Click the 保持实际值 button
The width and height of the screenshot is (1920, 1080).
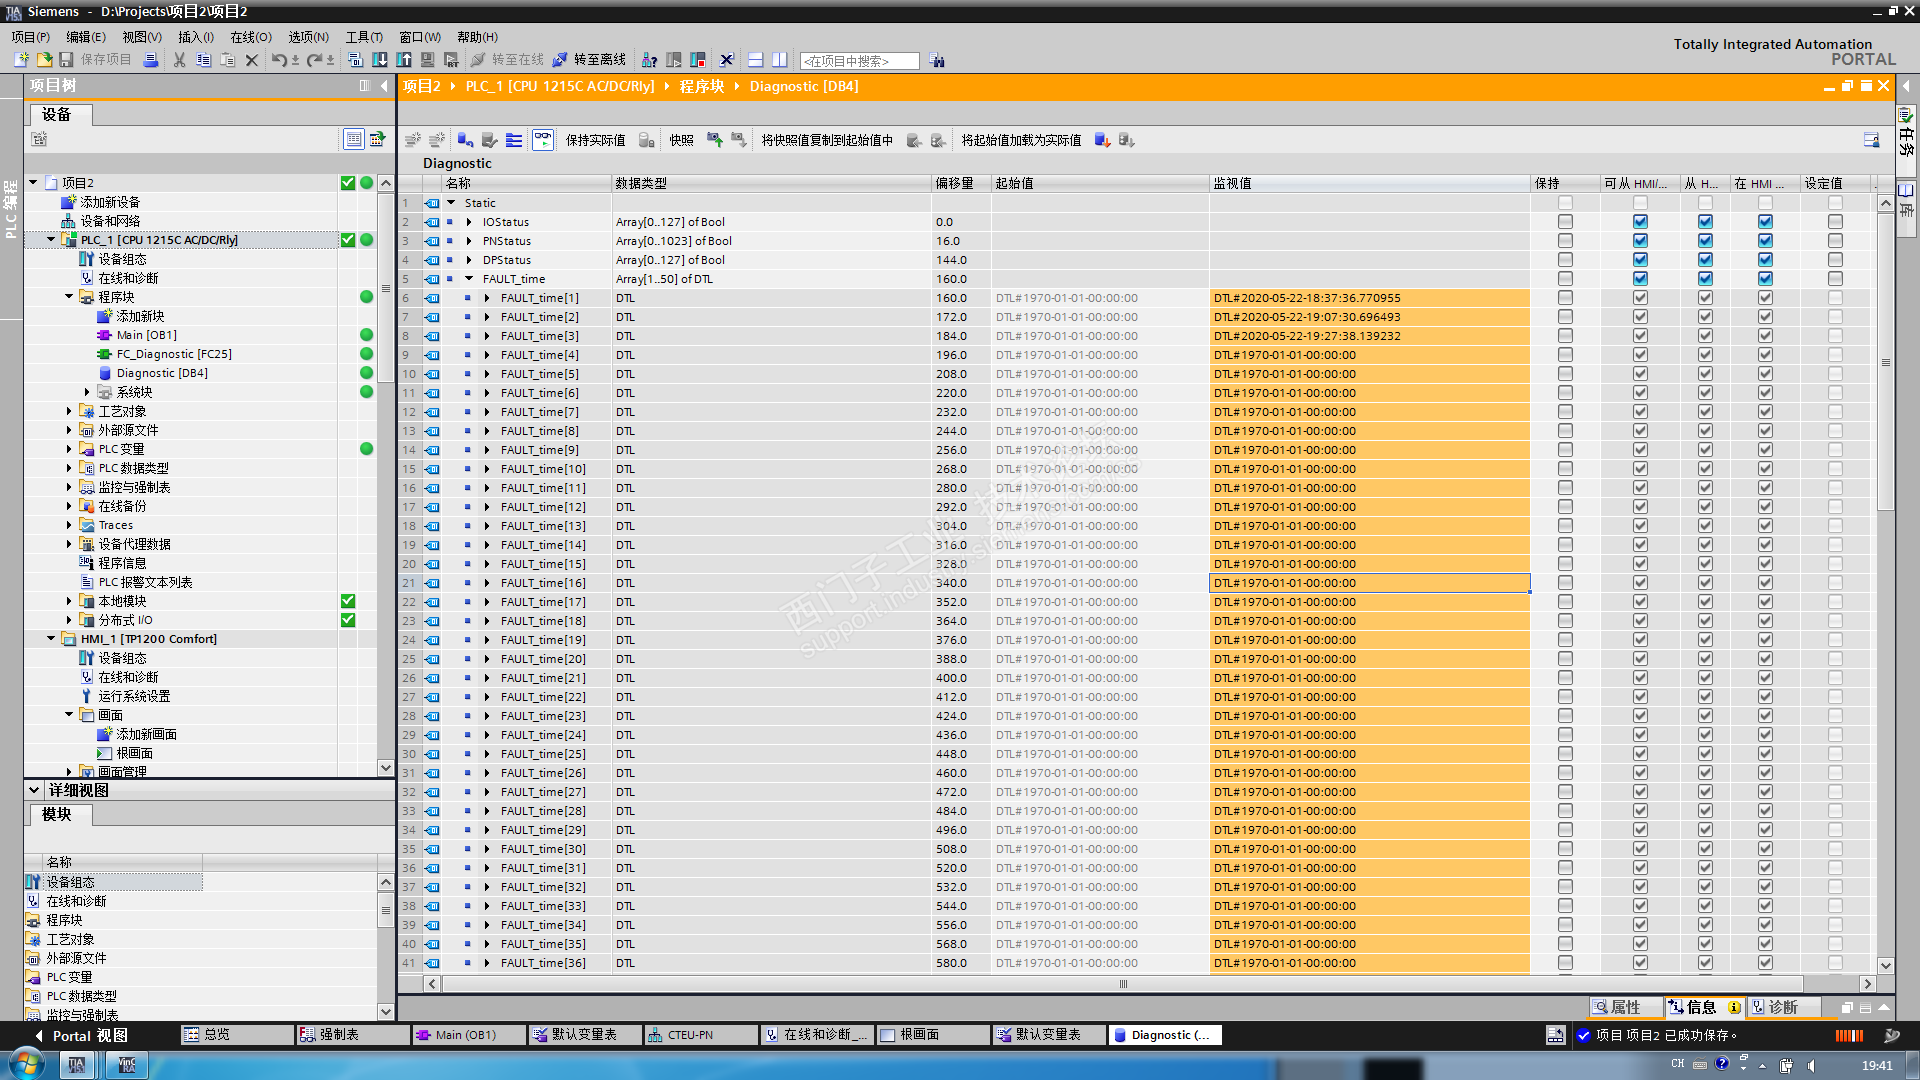pos(595,140)
